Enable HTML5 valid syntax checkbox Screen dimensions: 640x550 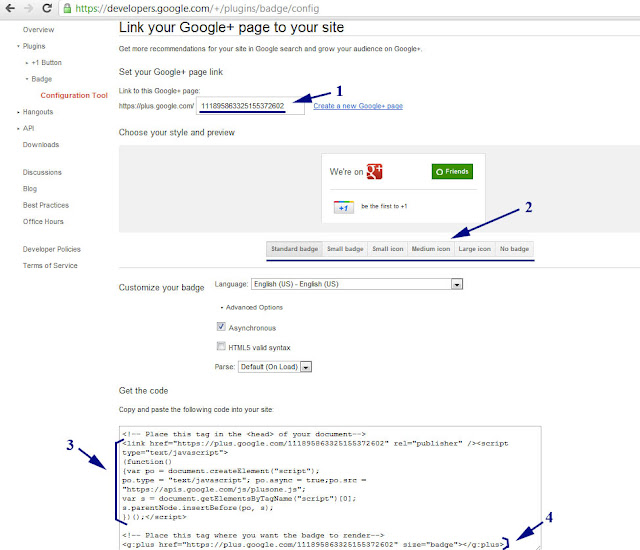(221, 346)
